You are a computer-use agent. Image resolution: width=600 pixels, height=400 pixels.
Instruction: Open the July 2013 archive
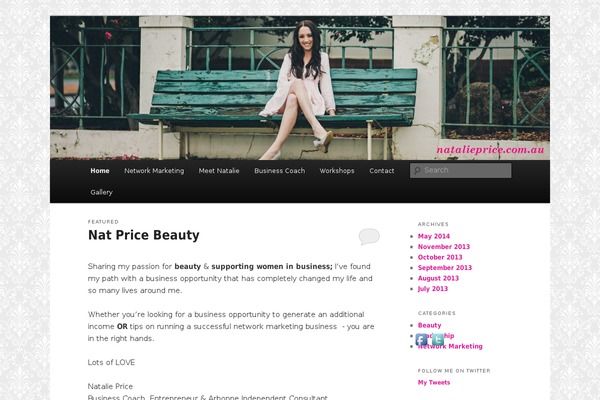click(x=433, y=289)
